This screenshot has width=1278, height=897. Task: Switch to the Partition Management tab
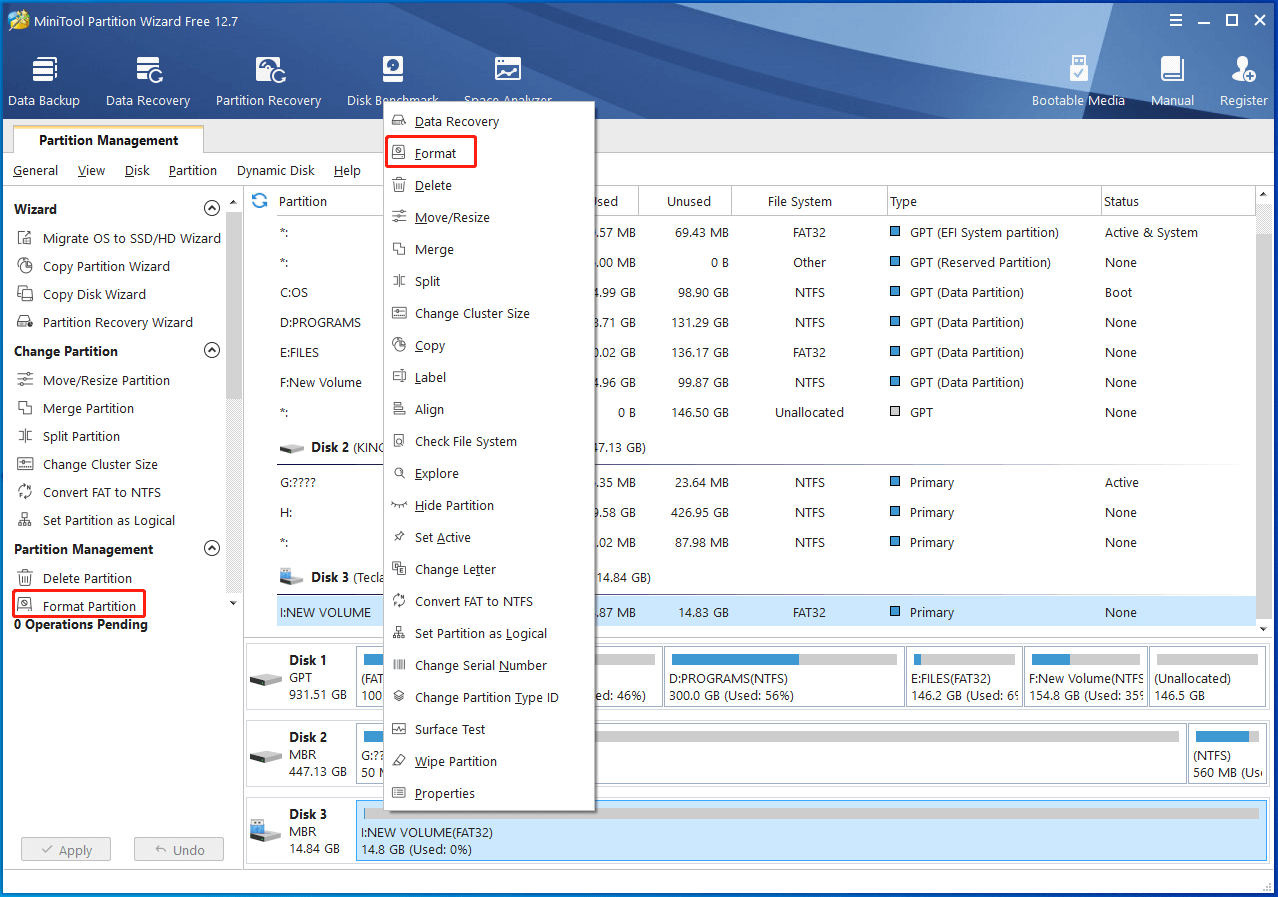(x=108, y=141)
